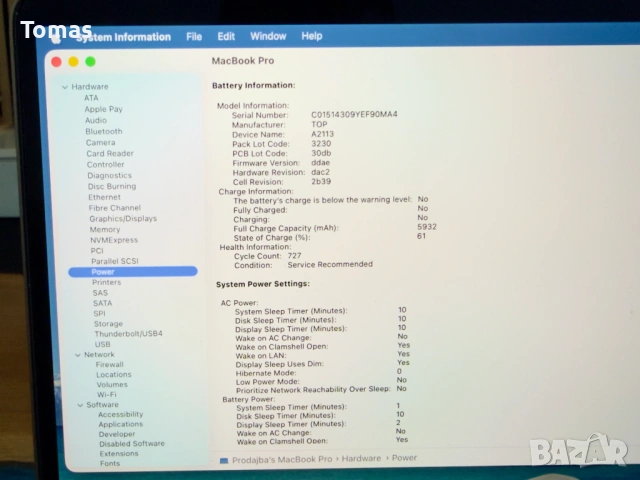Image resolution: width=640 pixels, height=480 pixels.
Task: Open the File menu
Action: [x=194, y=37]
